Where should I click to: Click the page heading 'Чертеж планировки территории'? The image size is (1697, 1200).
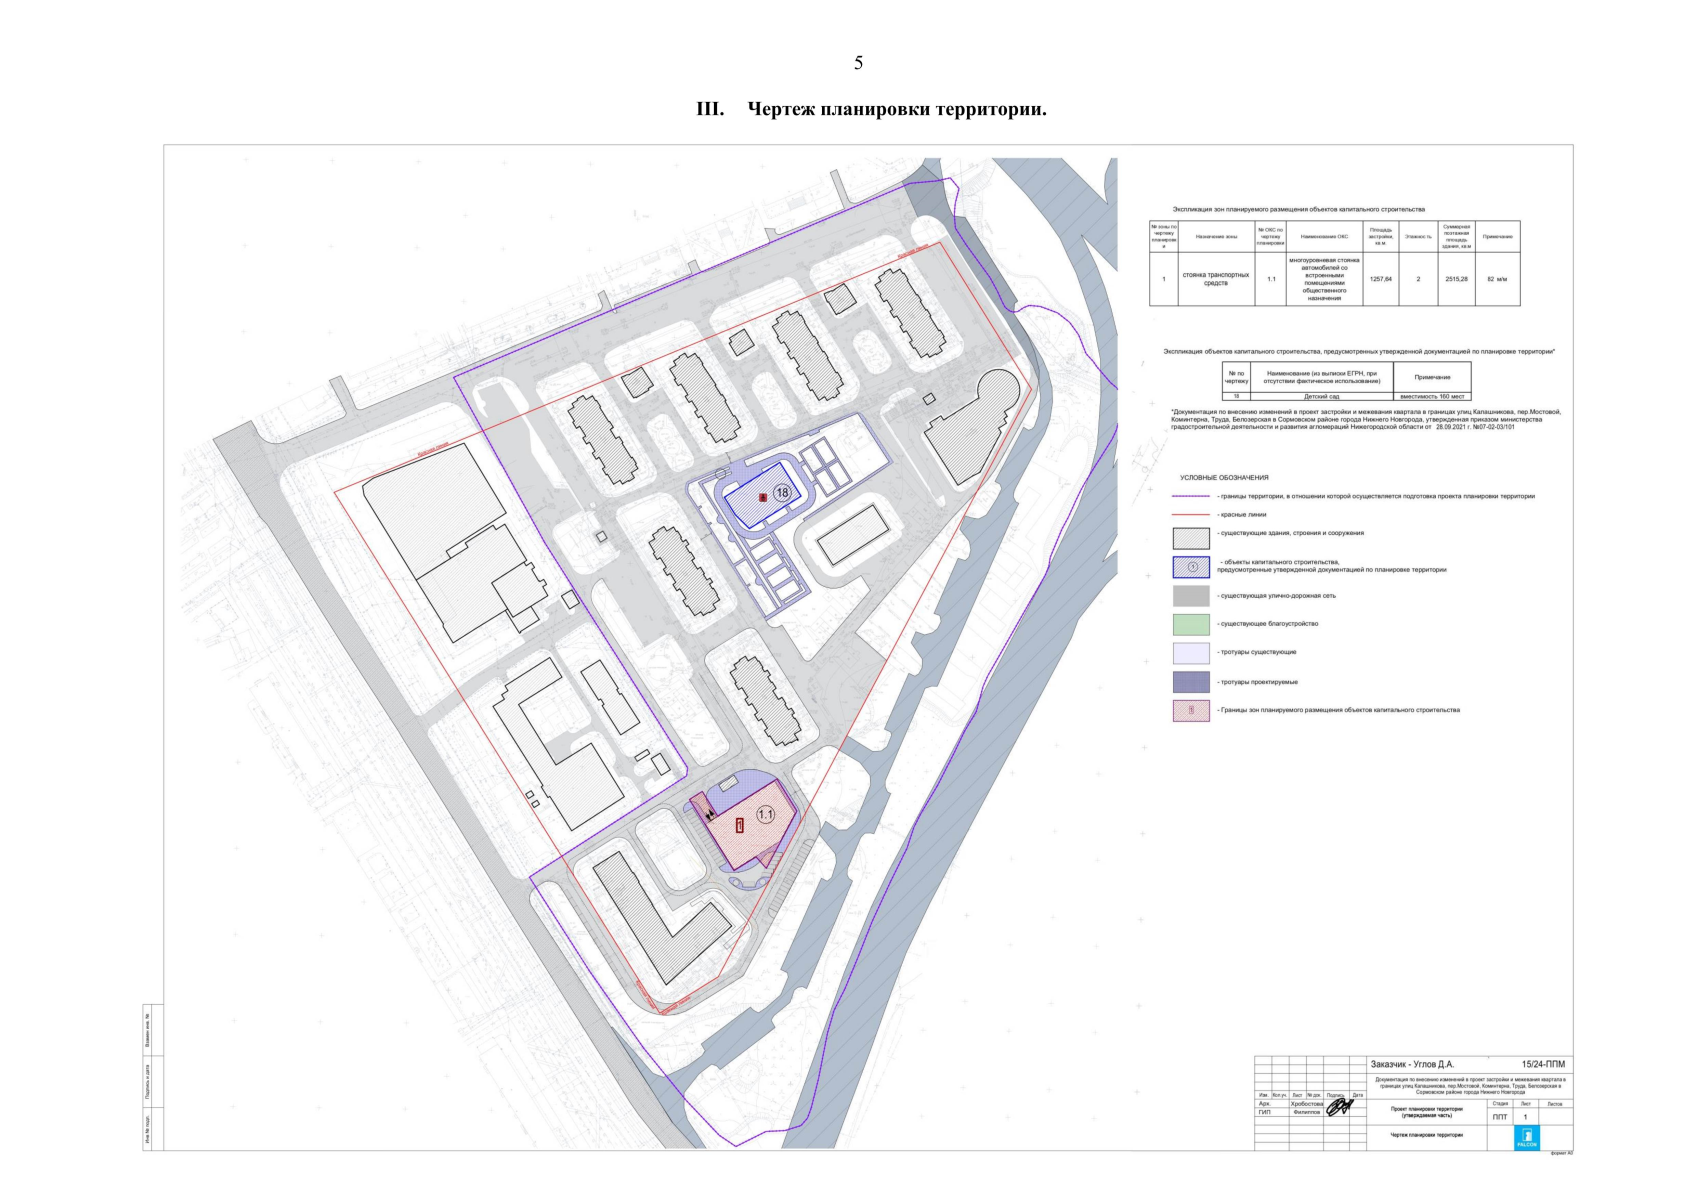[896, 109]
